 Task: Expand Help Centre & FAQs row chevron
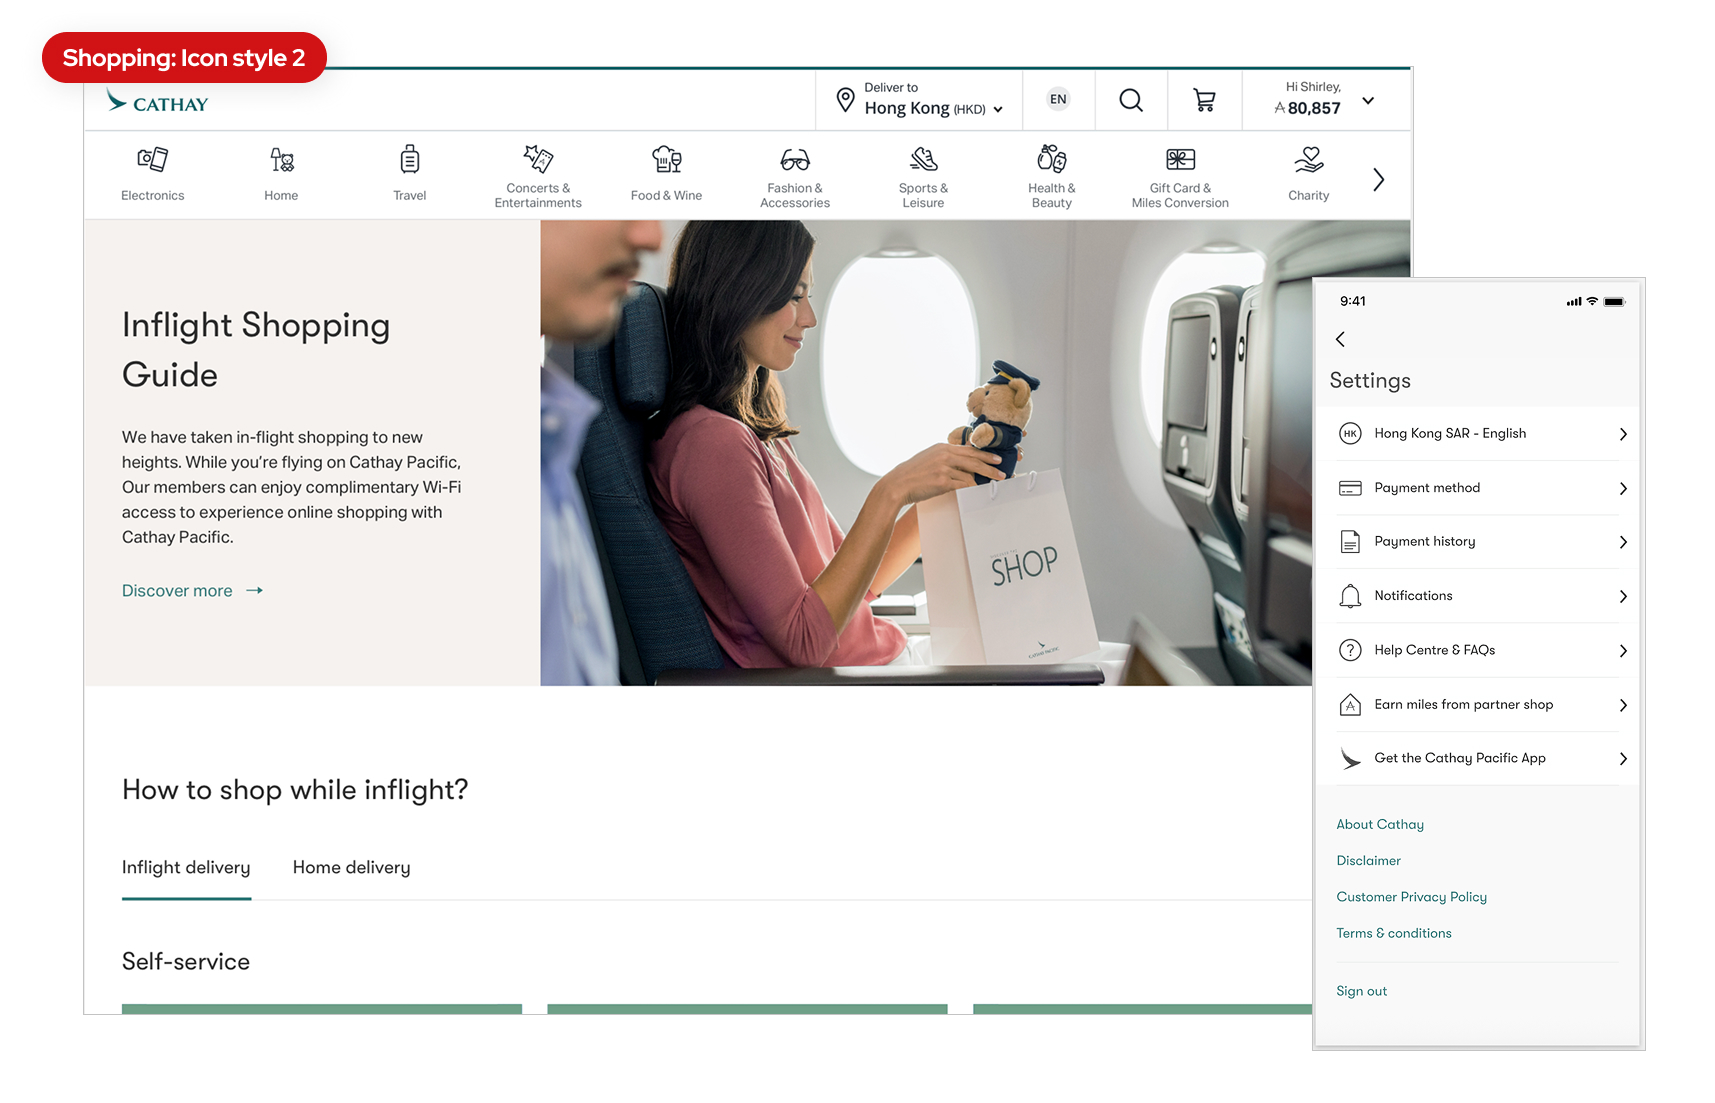(x=1623, y=651)
